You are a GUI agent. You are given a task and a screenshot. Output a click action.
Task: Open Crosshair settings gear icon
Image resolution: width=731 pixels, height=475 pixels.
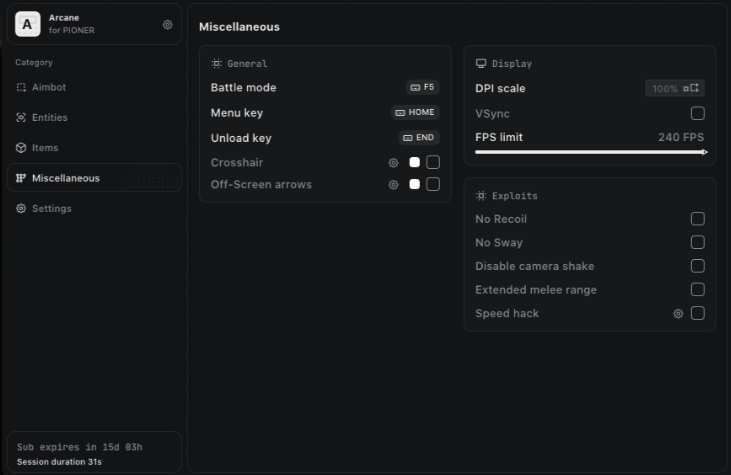393,162
